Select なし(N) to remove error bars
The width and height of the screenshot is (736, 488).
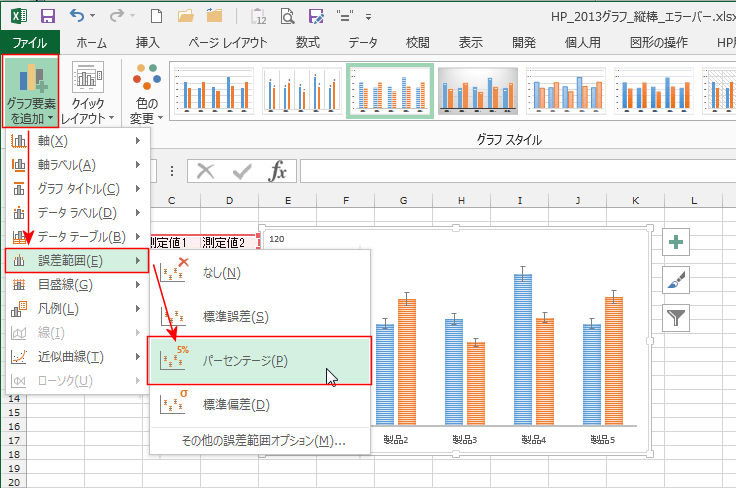(x=221, y=272)
